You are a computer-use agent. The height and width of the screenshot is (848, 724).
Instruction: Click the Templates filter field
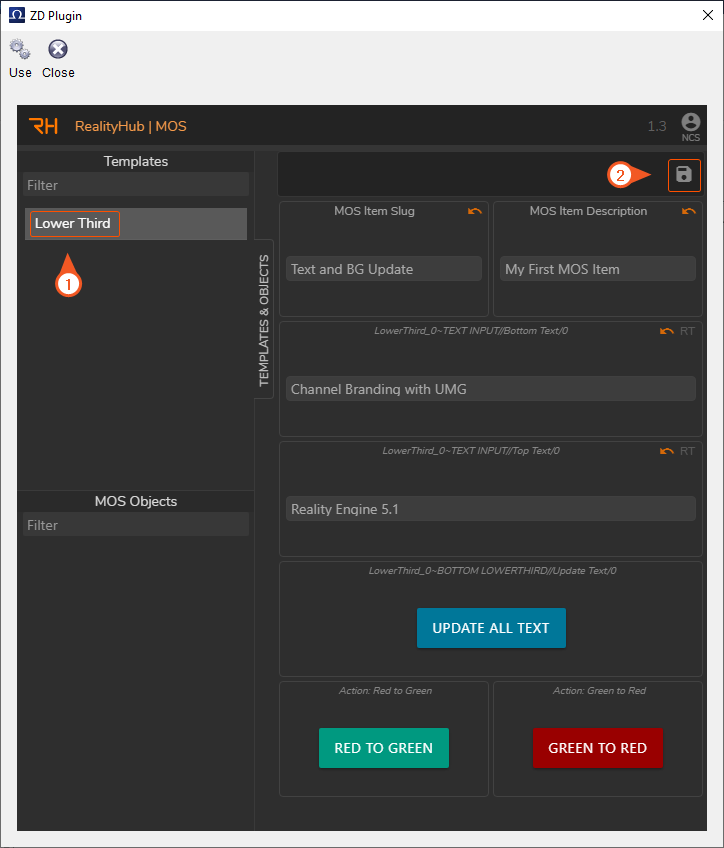point(136,185)
